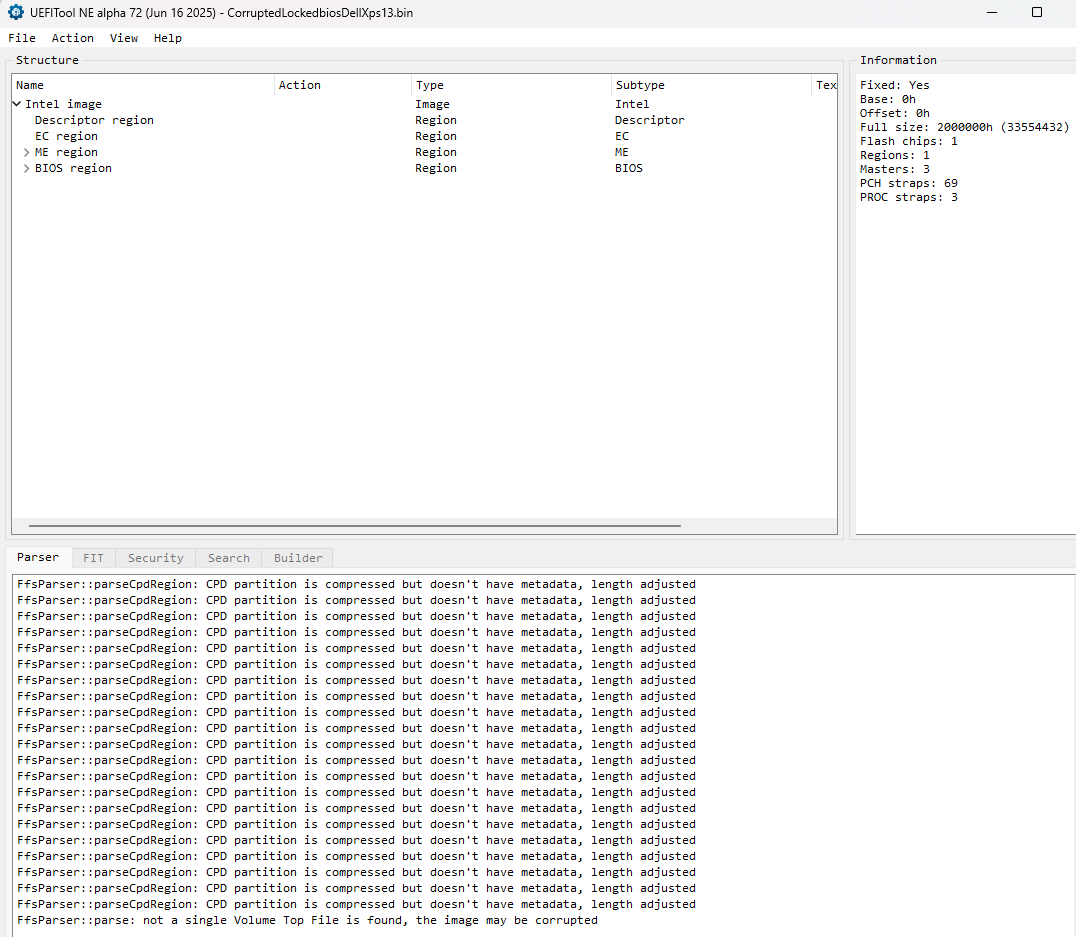Viewport: 1076px width, 937px height.
Task: Click the 'Volume Top File' corrupted warning message
Action: coord(307,921)
